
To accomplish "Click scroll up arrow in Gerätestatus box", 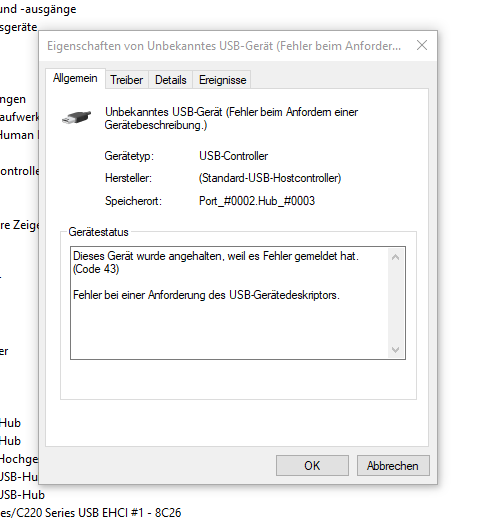I will pos(396,257).
